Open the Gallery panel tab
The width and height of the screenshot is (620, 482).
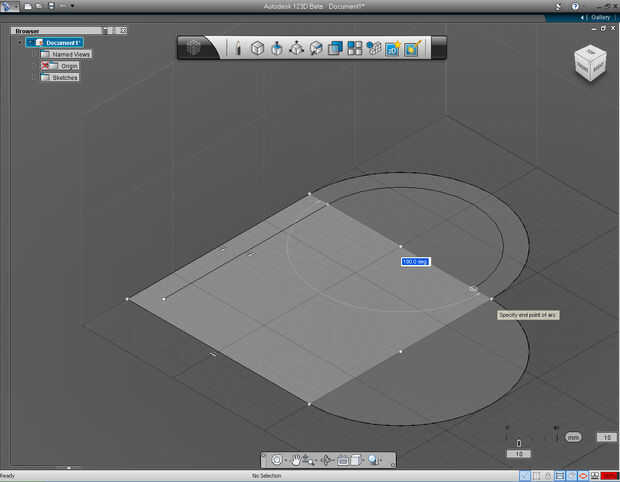pos(600,17)
